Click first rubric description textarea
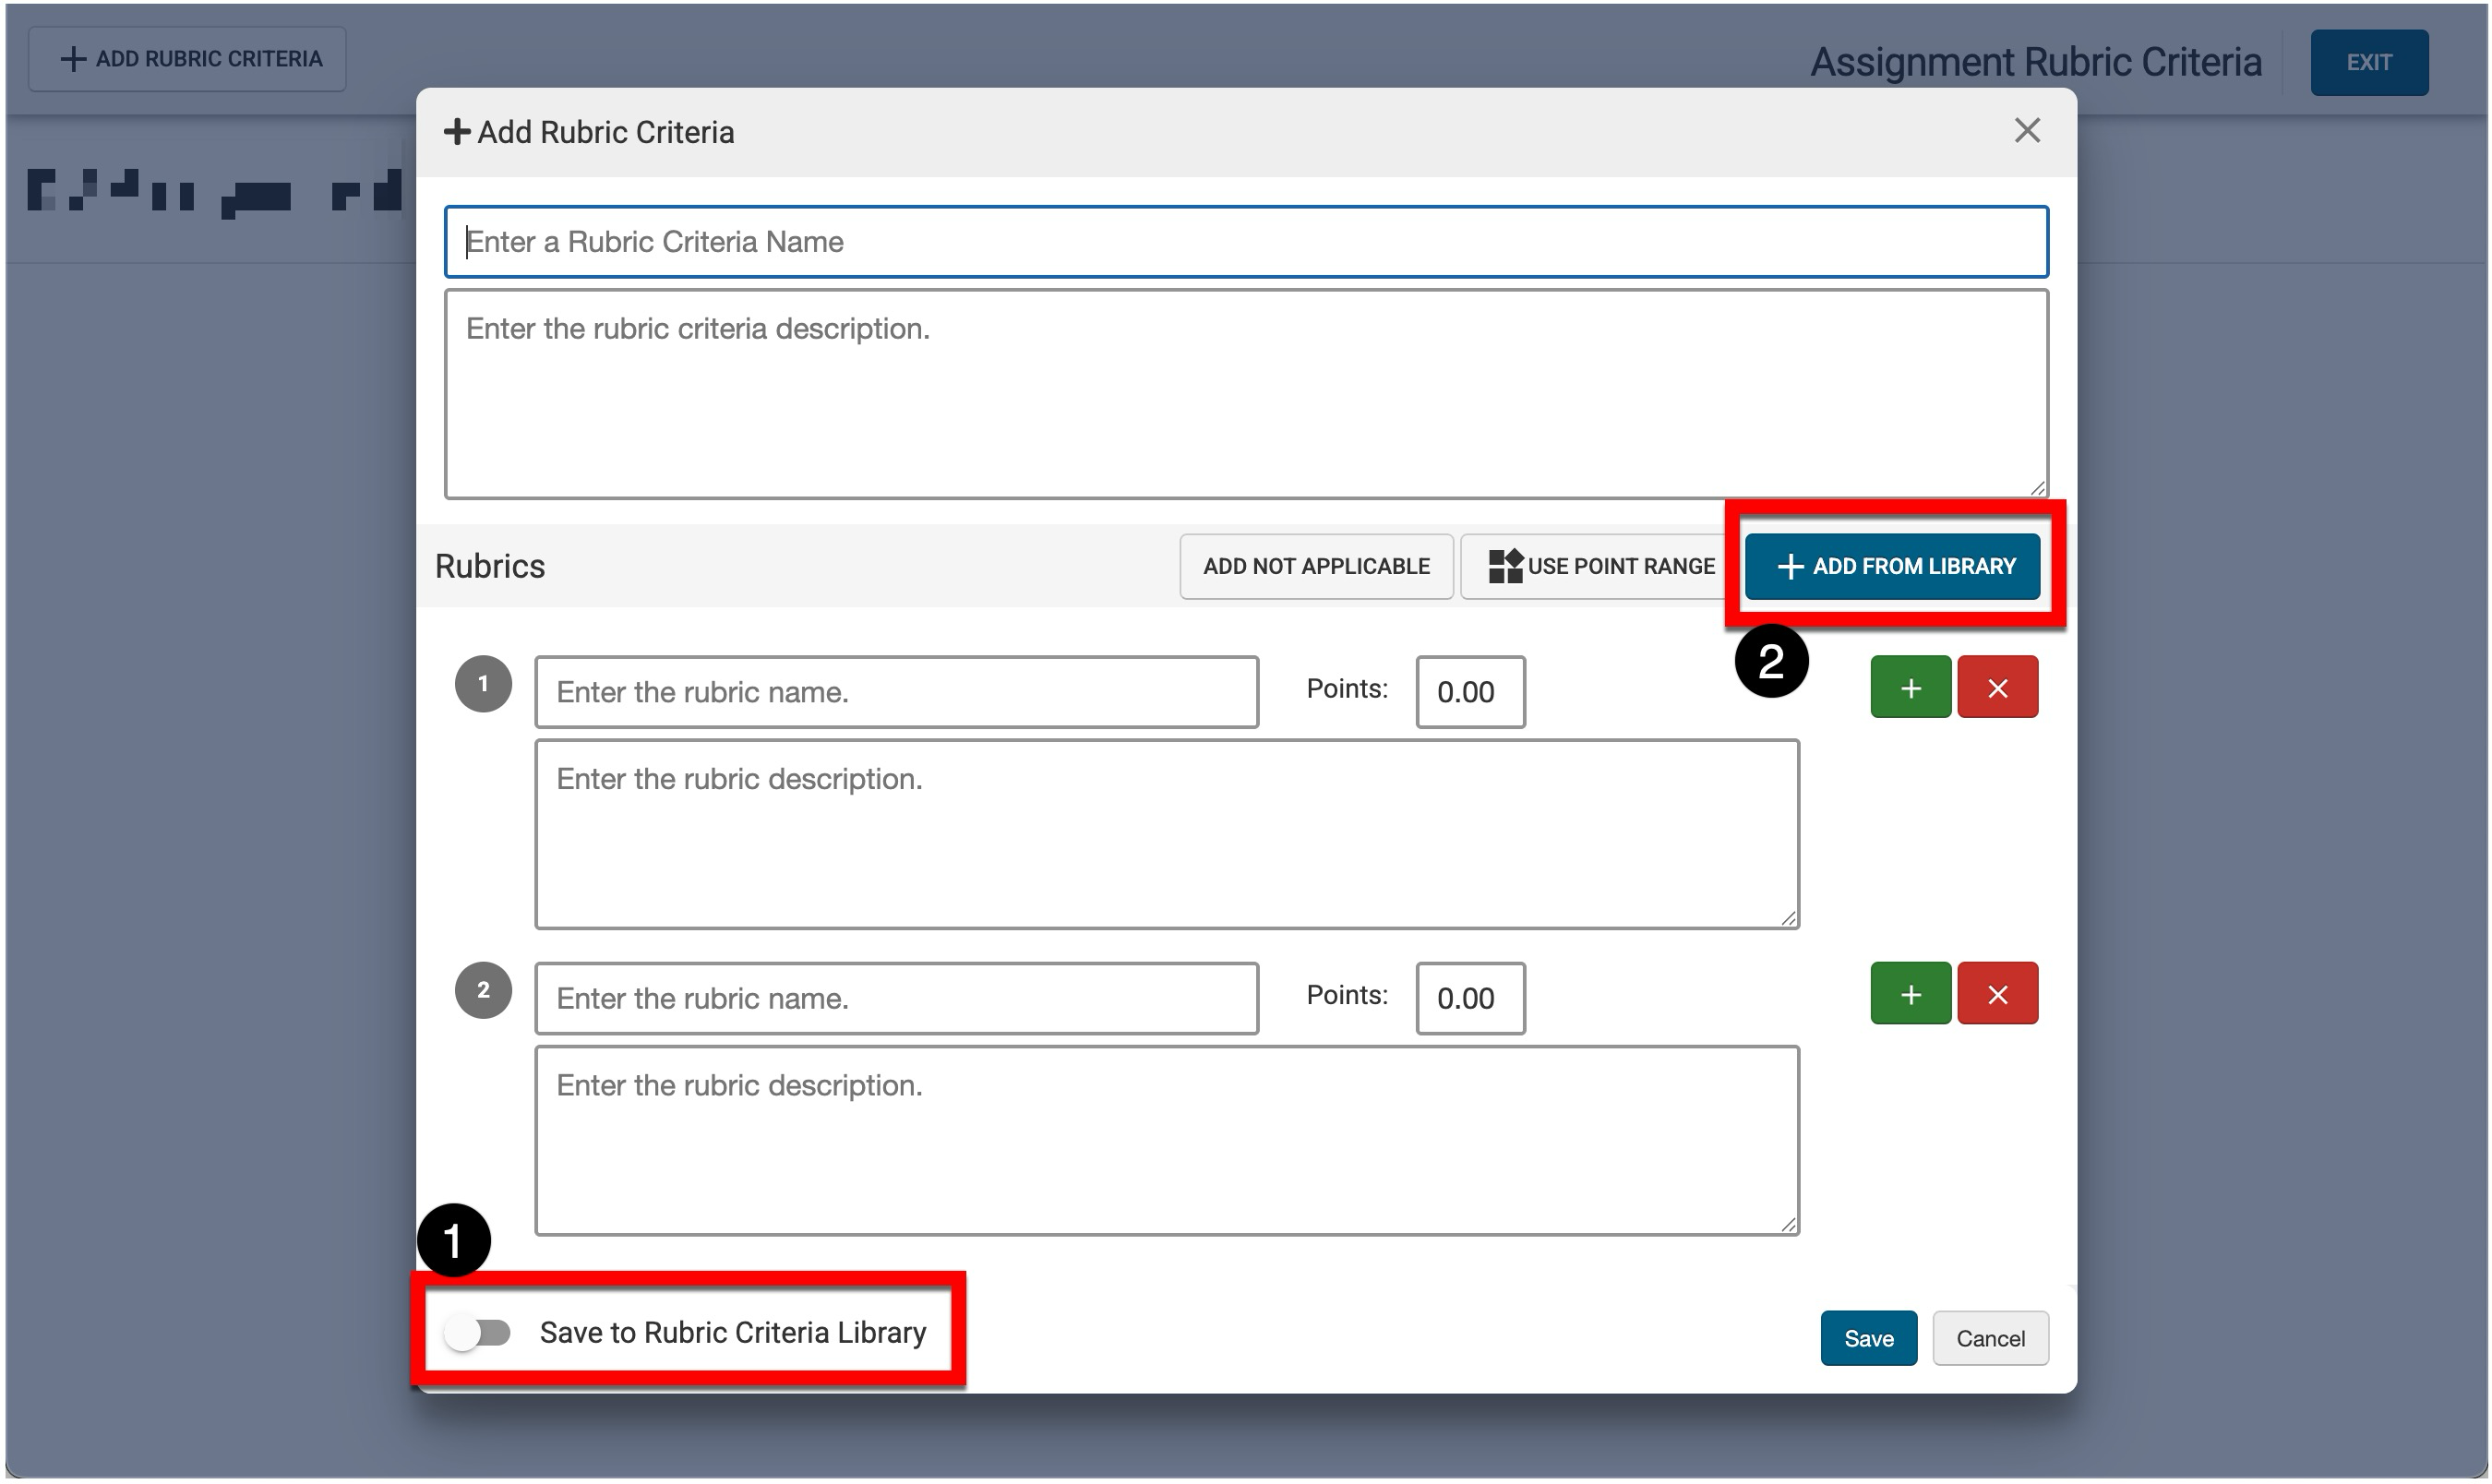The width and height of the screenshot is (2492, 1484). tap(1166, 834)
